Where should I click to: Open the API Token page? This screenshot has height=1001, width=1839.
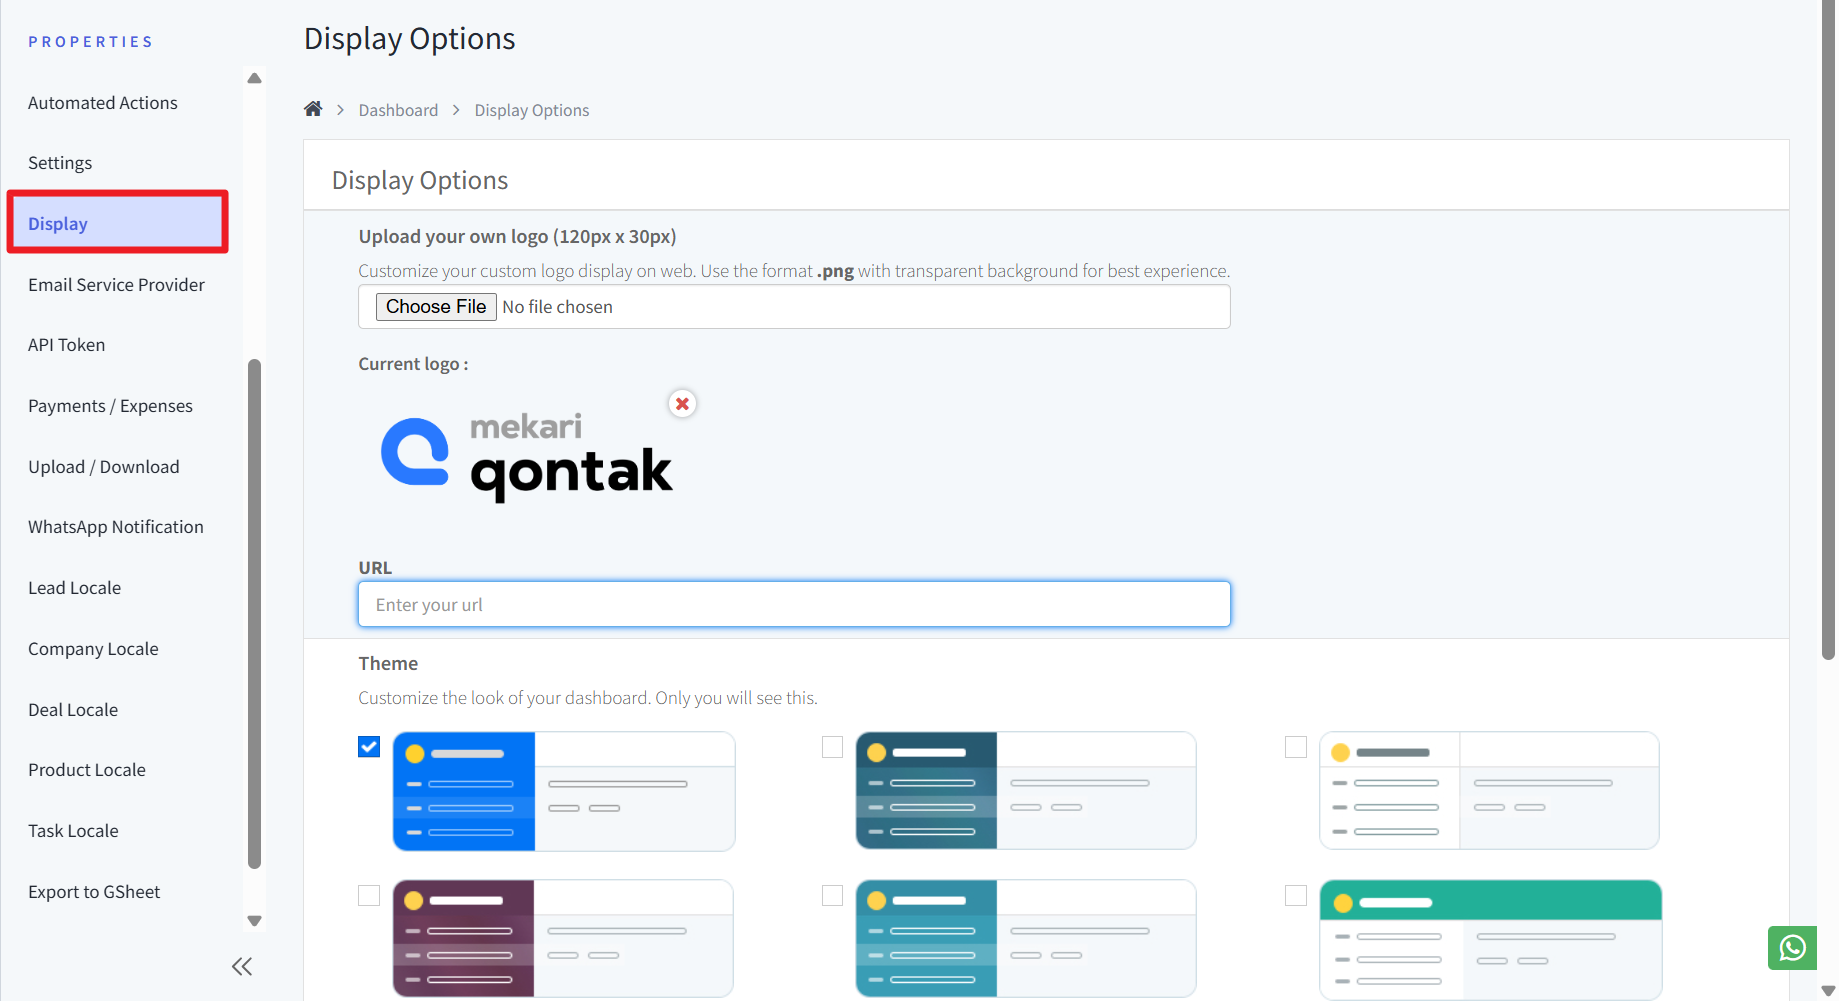(66, 345)
